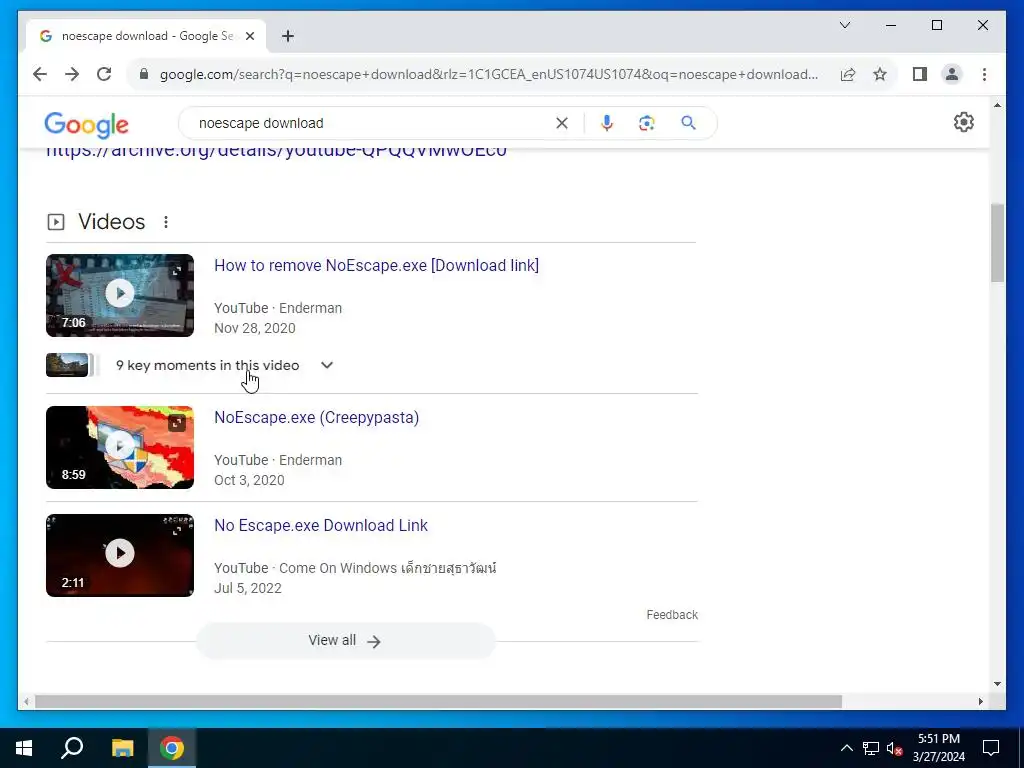
Task: Click the Videos section heading
Action: coord(112,222)
